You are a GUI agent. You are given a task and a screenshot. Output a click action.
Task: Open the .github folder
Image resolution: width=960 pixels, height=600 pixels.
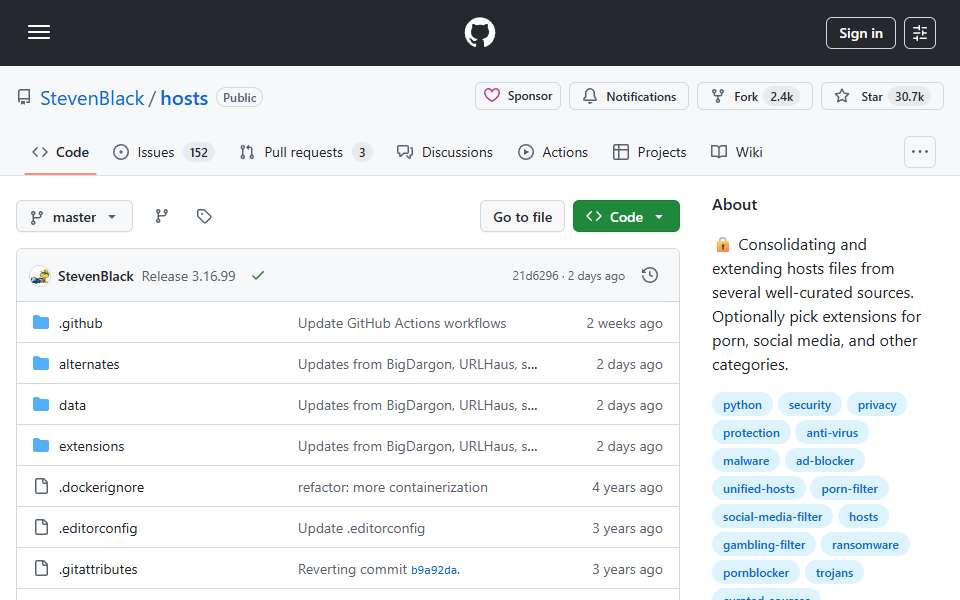[x=80, y=323]
